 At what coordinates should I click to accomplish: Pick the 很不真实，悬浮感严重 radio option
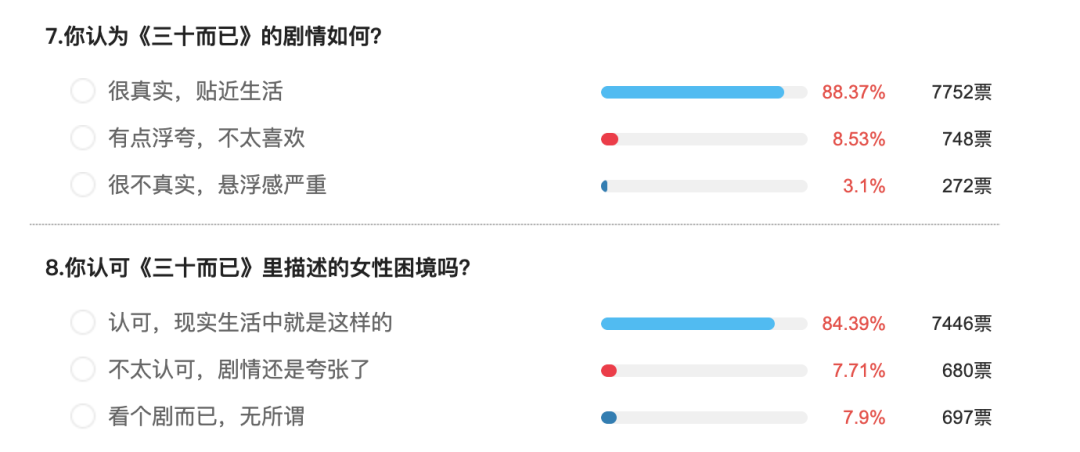[83, 185]
